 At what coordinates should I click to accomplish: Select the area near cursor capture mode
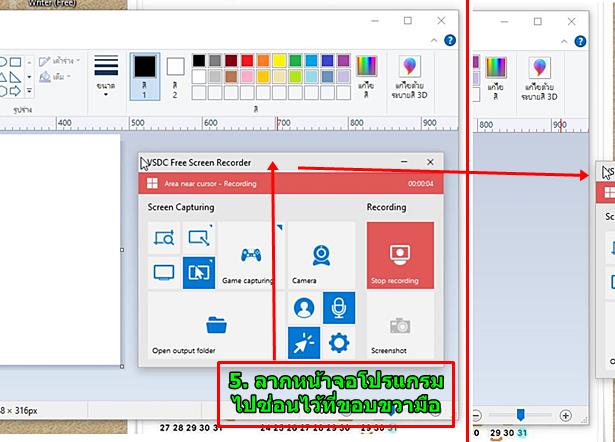pyautogui.click(x=199, y=273)
